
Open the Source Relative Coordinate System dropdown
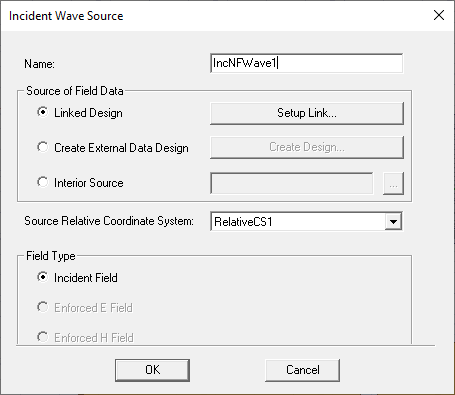(393, 221)
